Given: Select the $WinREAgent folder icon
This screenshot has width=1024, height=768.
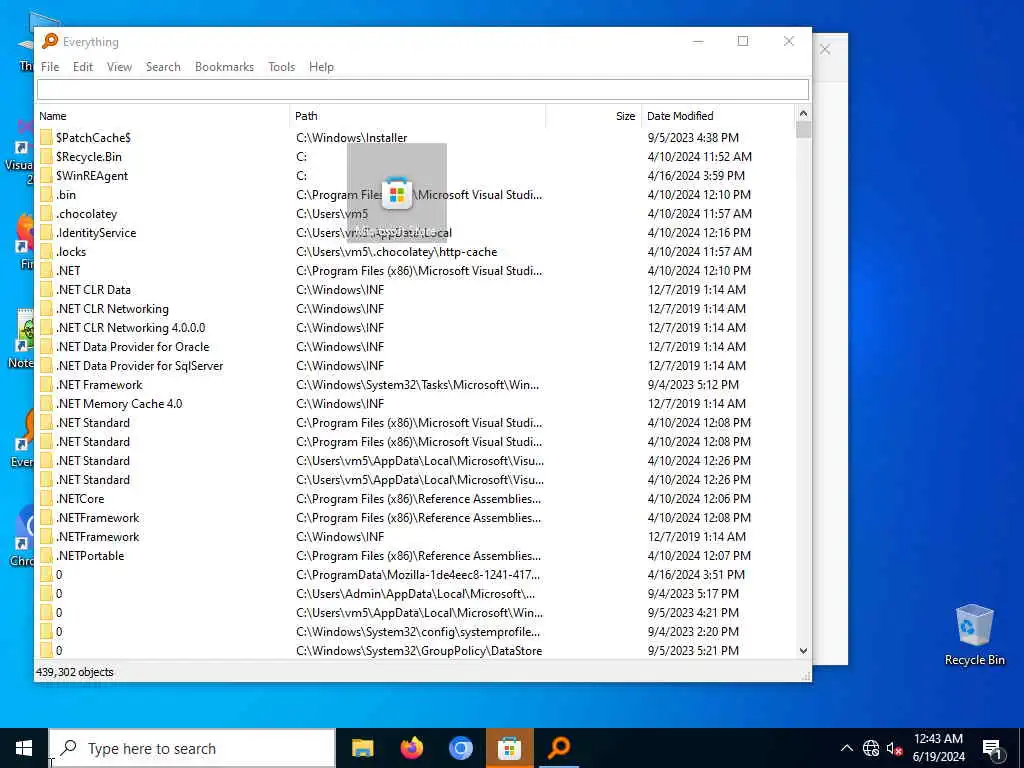Looking at the screenshot, I should click(x=46, y=176).
